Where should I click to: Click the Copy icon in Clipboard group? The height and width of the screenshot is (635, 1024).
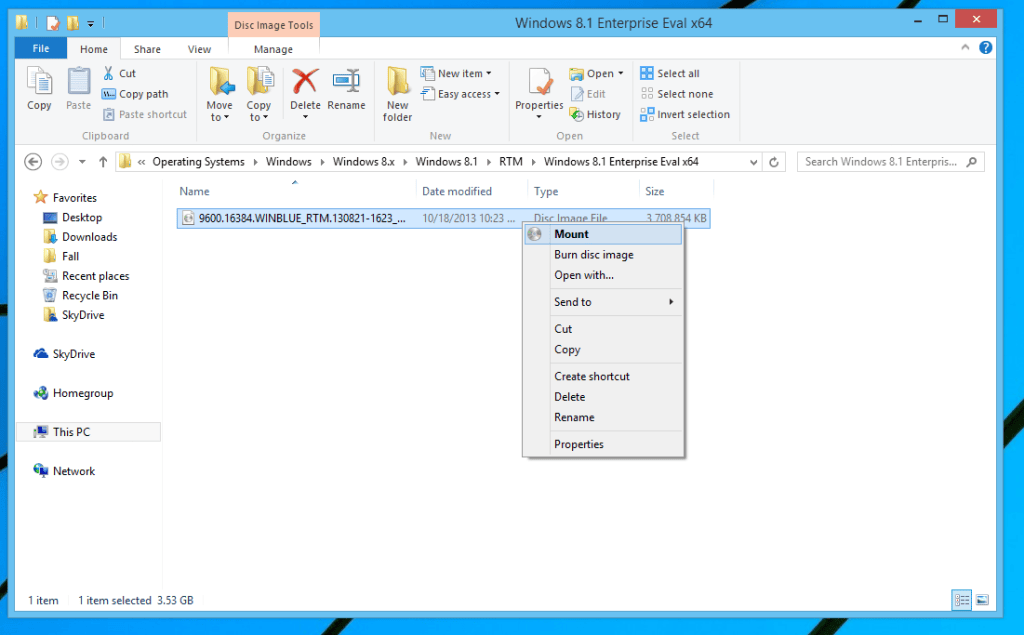pos(39,82)
